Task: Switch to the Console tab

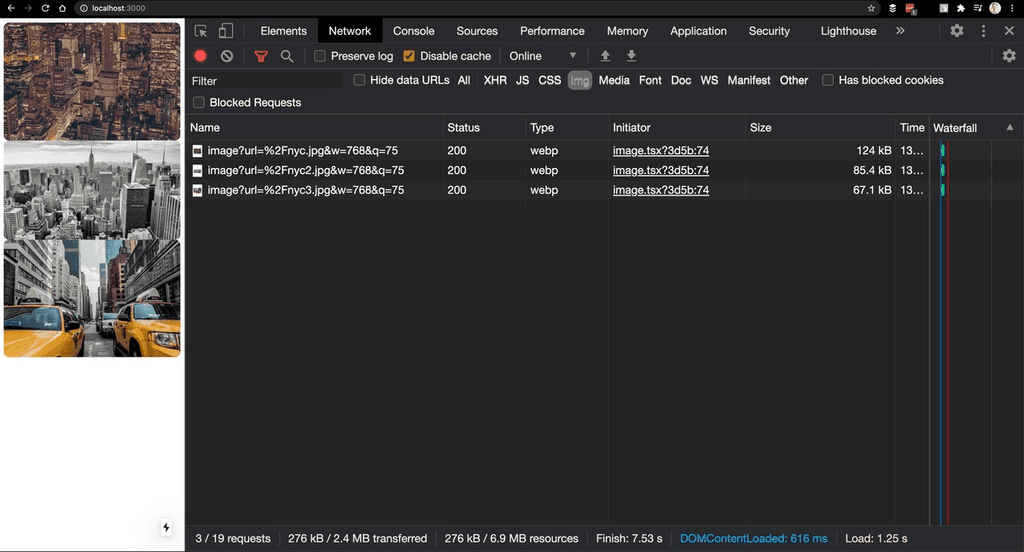Action: pos(414,31)
